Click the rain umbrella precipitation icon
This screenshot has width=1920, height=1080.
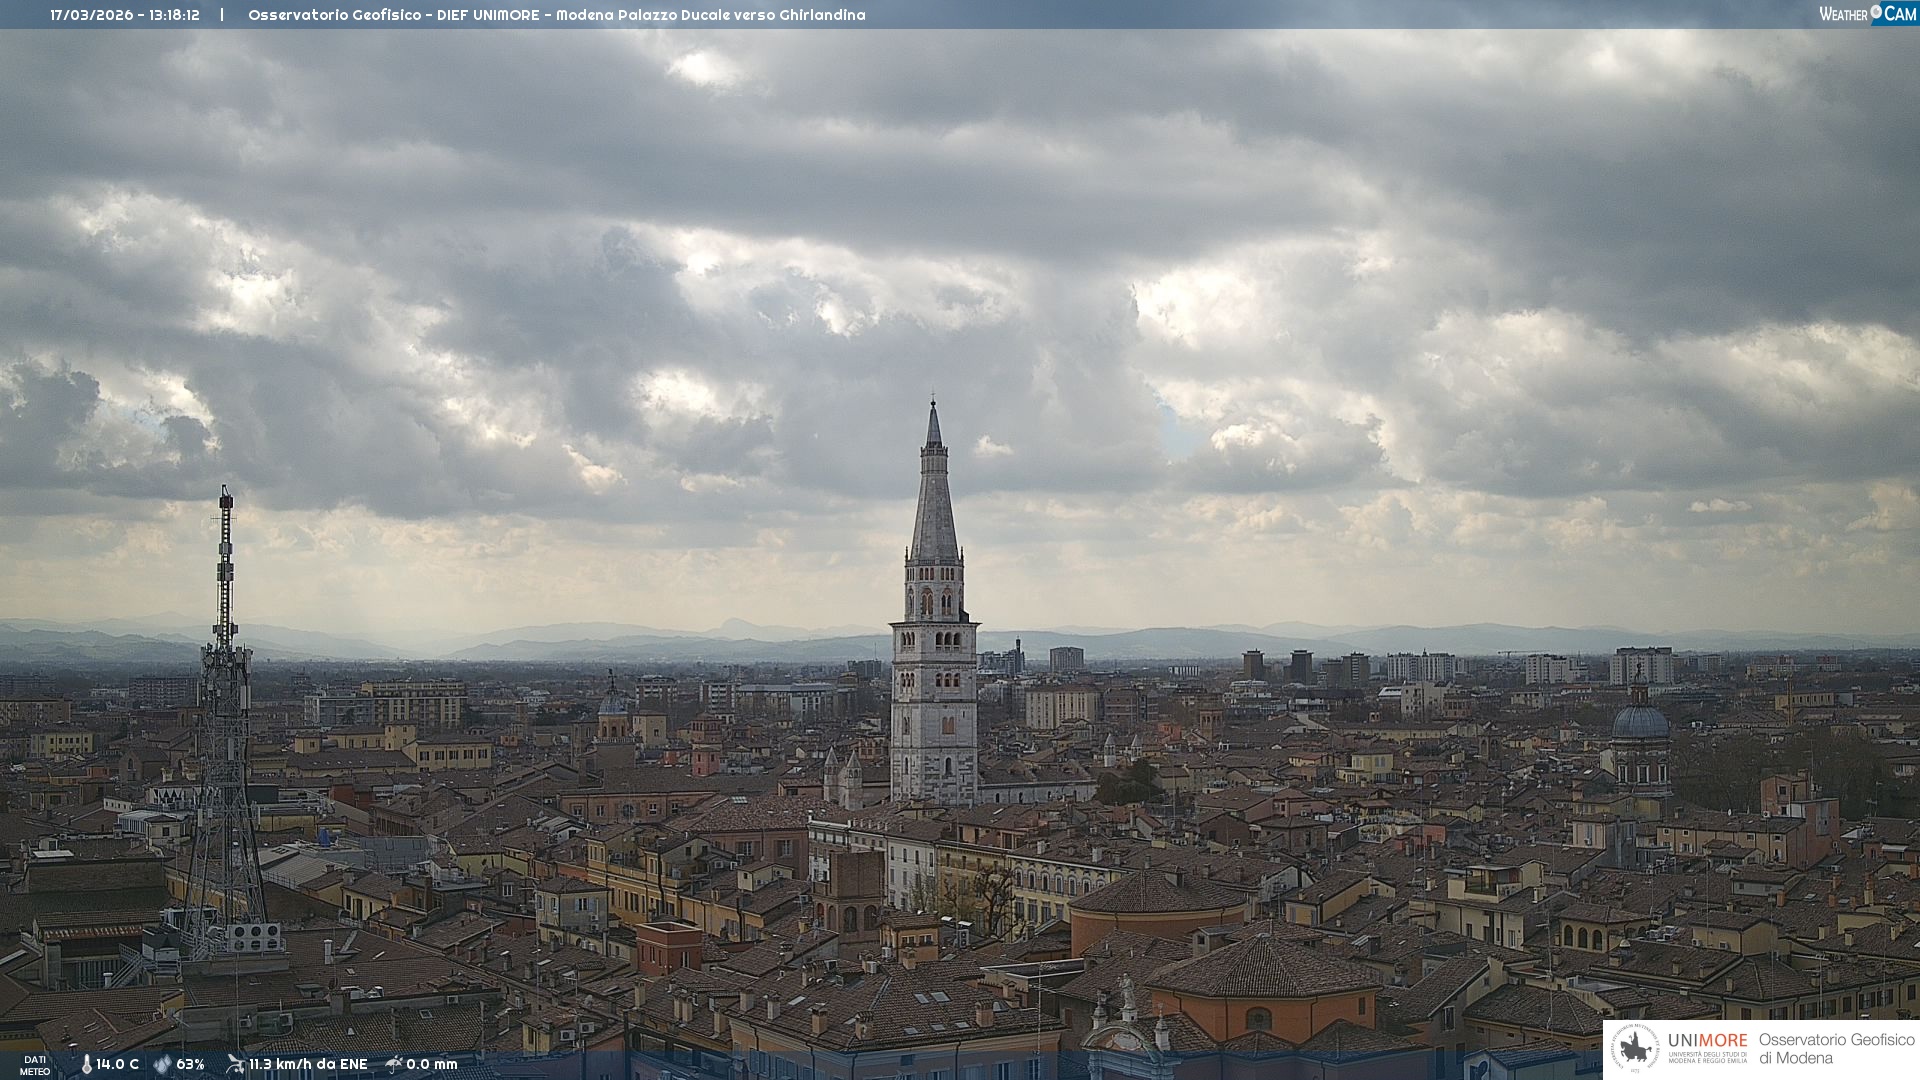point(393,1064)
